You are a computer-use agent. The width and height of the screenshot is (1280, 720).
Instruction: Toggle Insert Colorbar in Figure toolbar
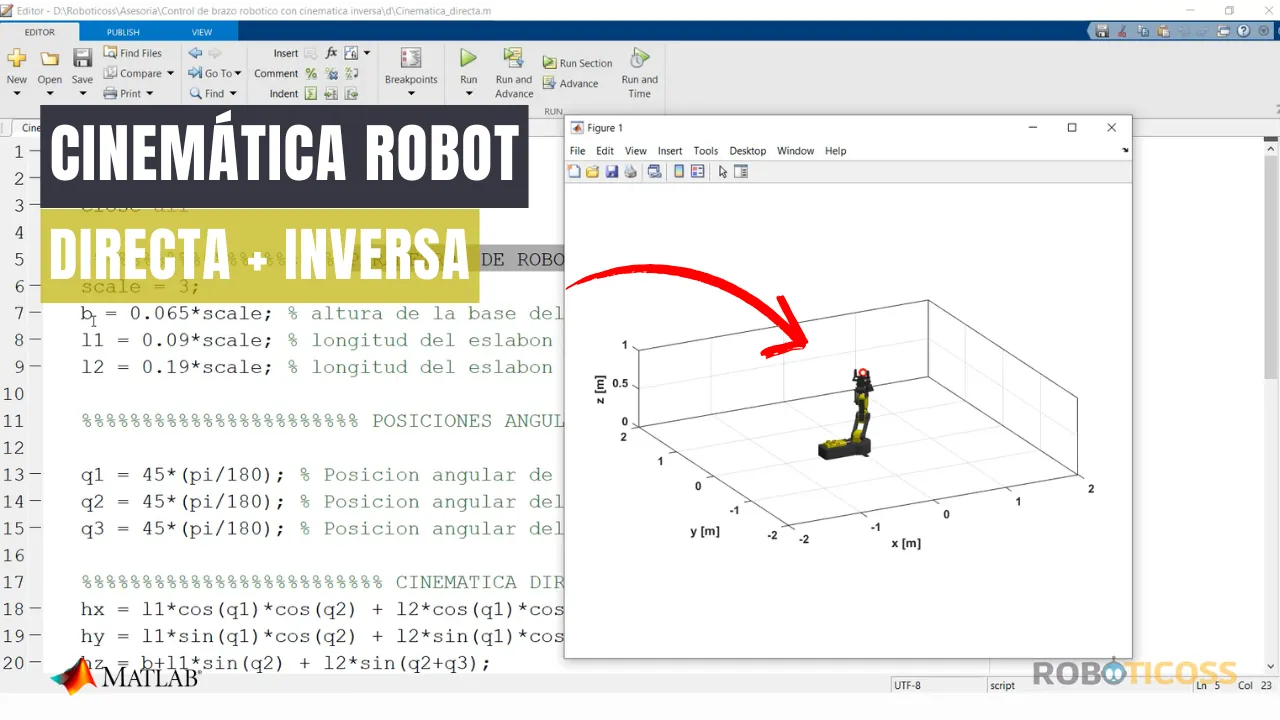pyautogui.click(x=679, y=172)
